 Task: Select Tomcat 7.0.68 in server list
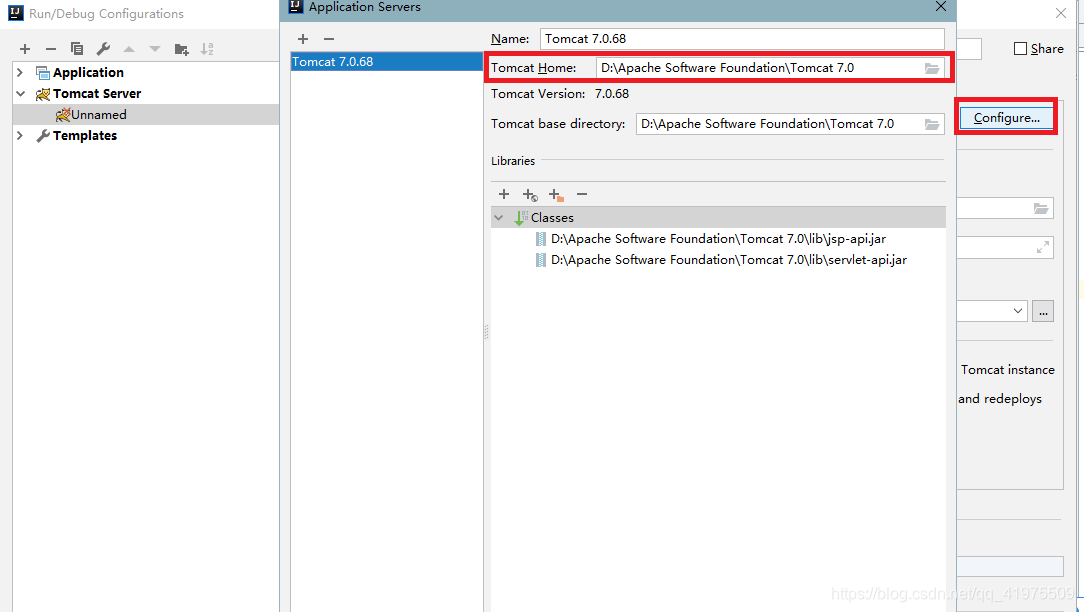tap(386, 62)
